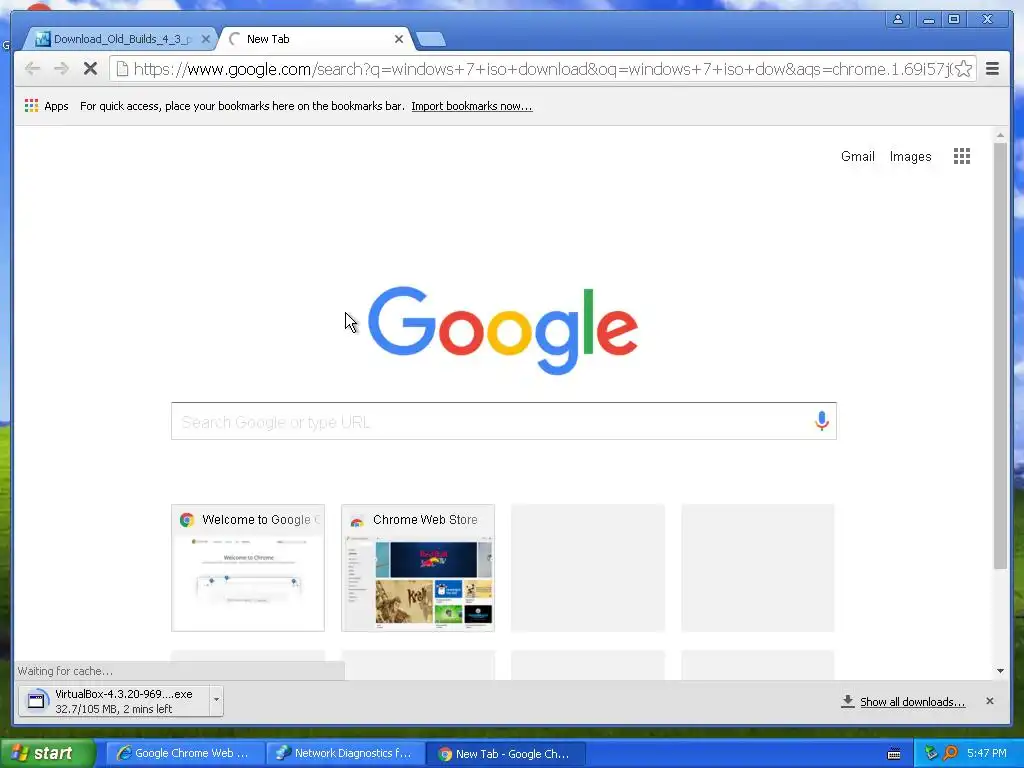
Task: Click the page info icon in address bar
Action: coord(122,69)
